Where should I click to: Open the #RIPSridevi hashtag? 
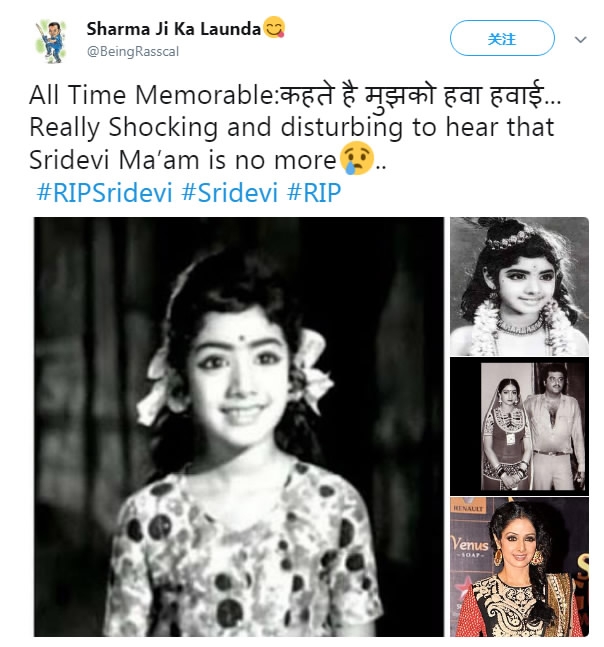pyautogui.click(x=106, y=191)
